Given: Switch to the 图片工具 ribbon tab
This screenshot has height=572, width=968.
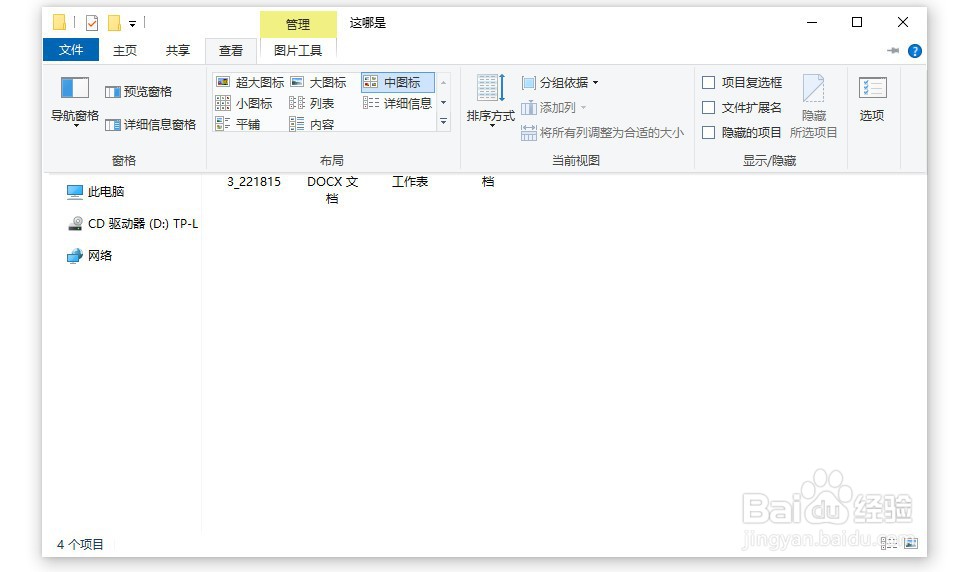Looking at the screenshot, I should (298, 51).
